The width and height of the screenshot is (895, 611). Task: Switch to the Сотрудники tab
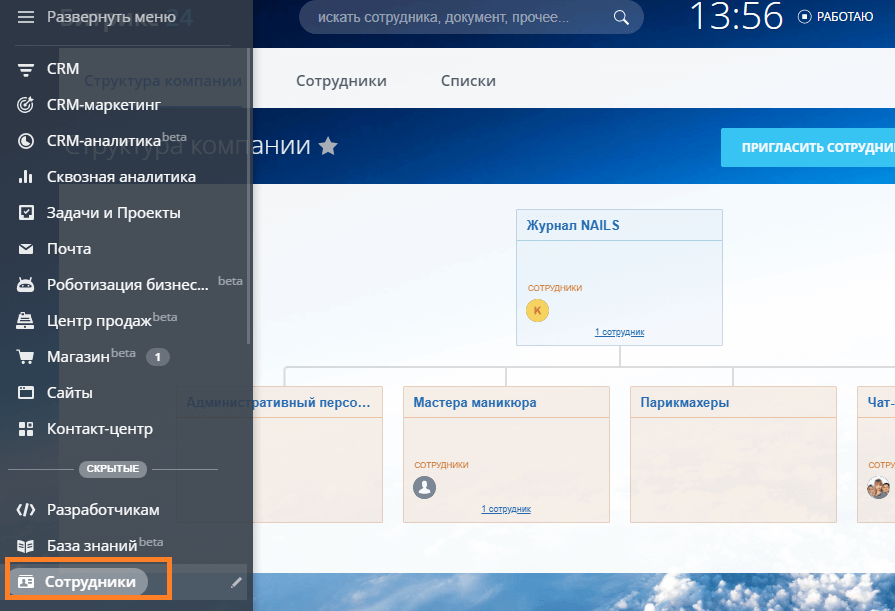coord(341,81)
